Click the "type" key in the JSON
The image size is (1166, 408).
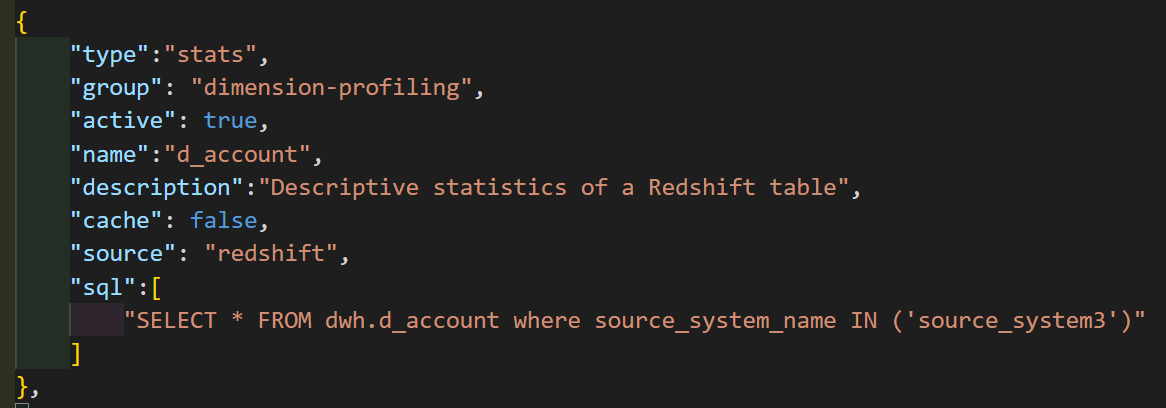(111, 54)
